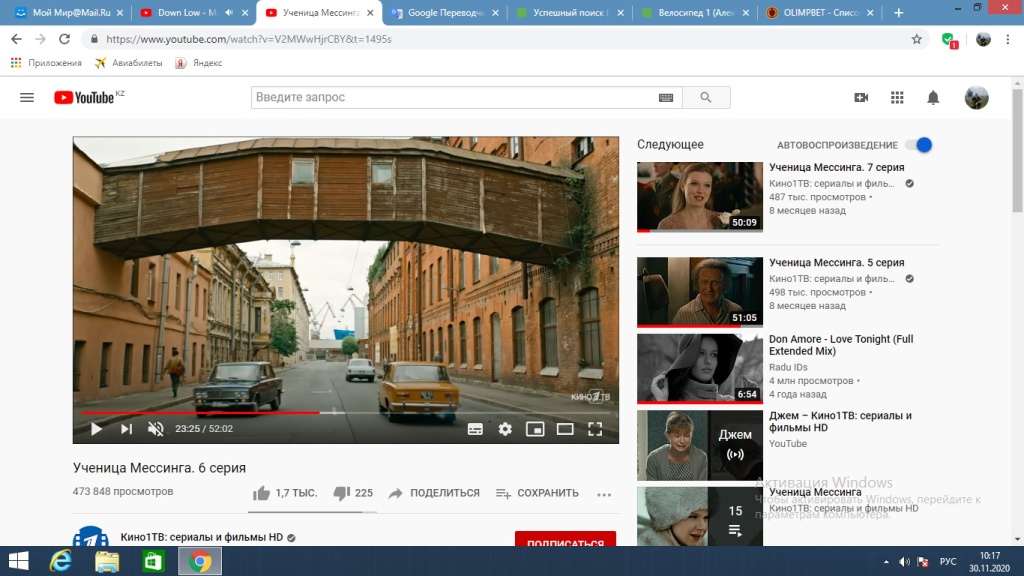This screenshot has height=576, width=1024.
Task: Share the video via ПОДЕЛИТЬСЯ
Action: pos(434,493)
